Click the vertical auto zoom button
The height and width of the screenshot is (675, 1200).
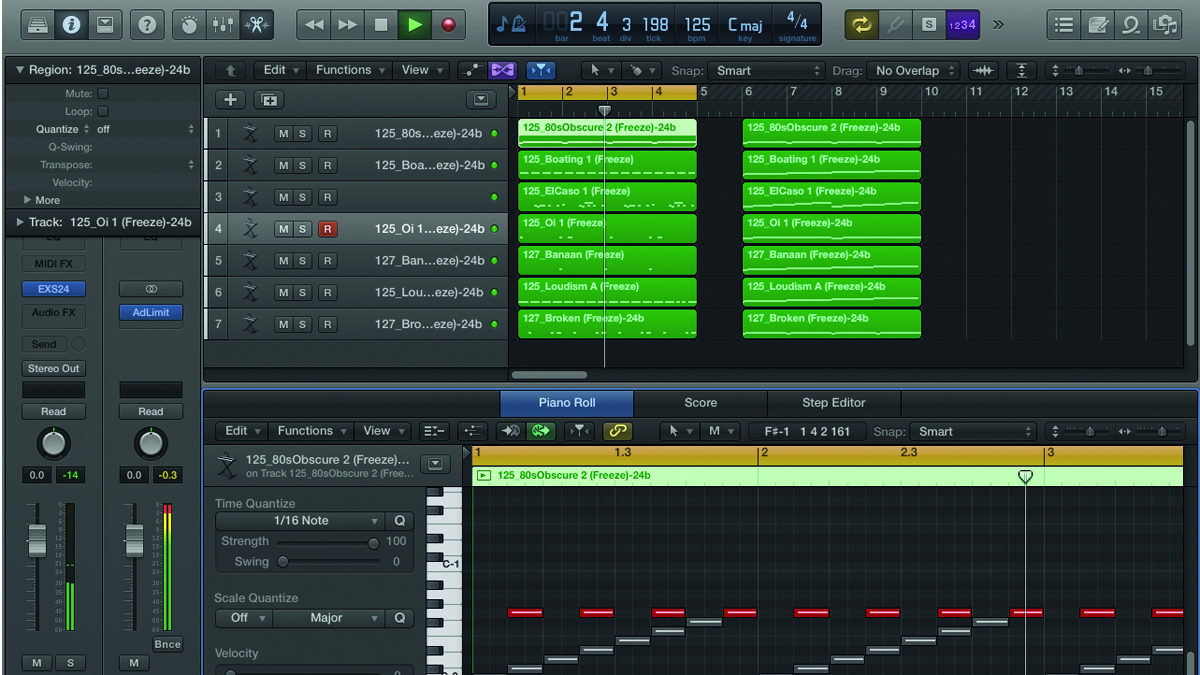coord(1021,70)
